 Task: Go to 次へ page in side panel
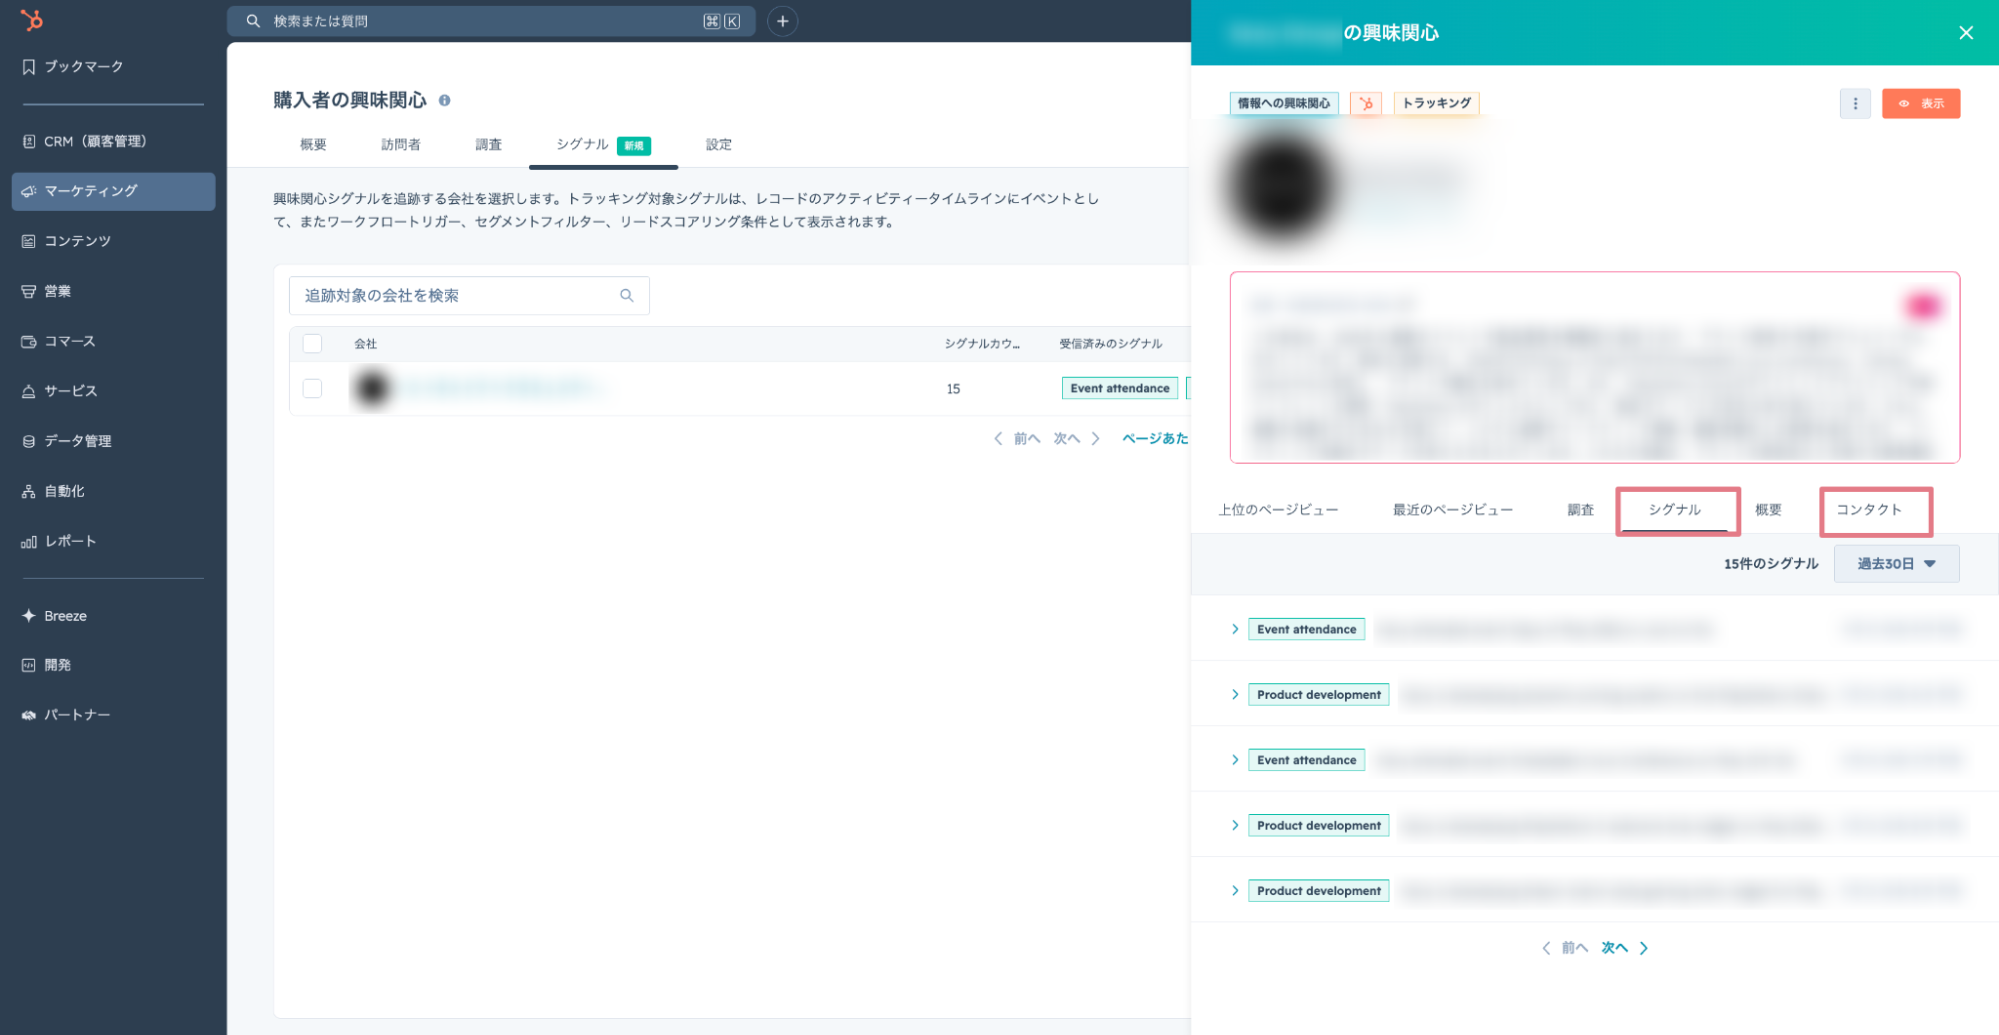coord(1625,948)
